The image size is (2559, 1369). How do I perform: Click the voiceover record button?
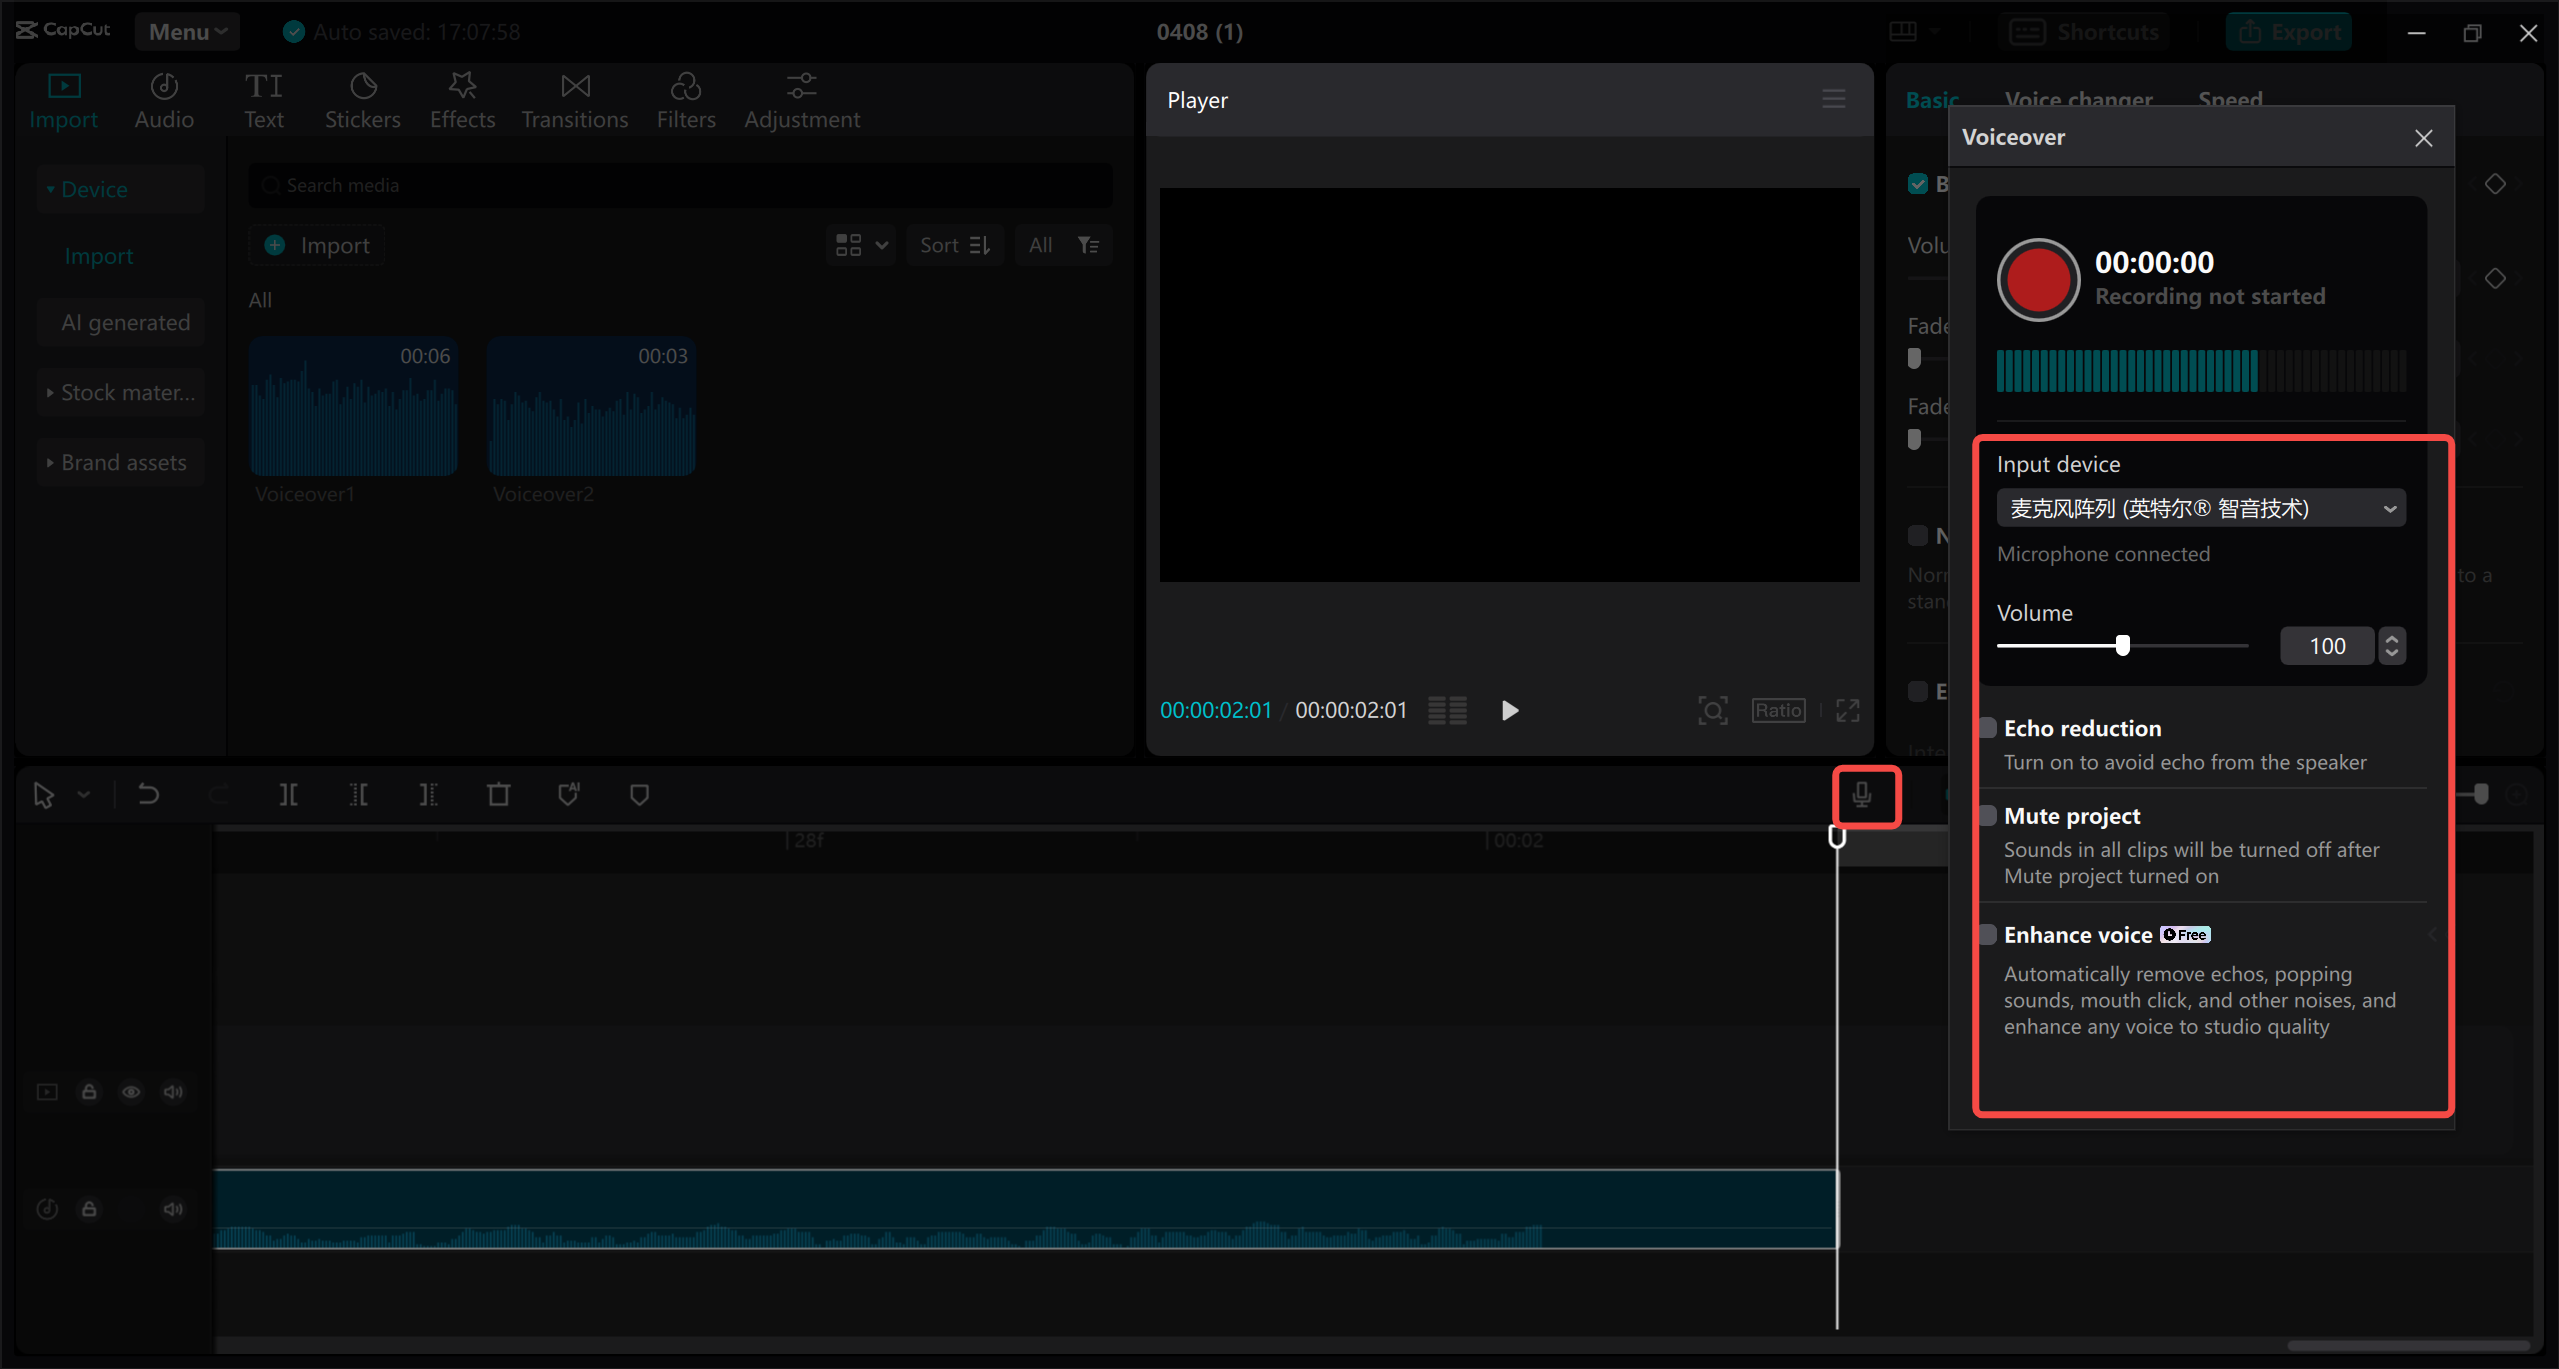[2033, 274]
